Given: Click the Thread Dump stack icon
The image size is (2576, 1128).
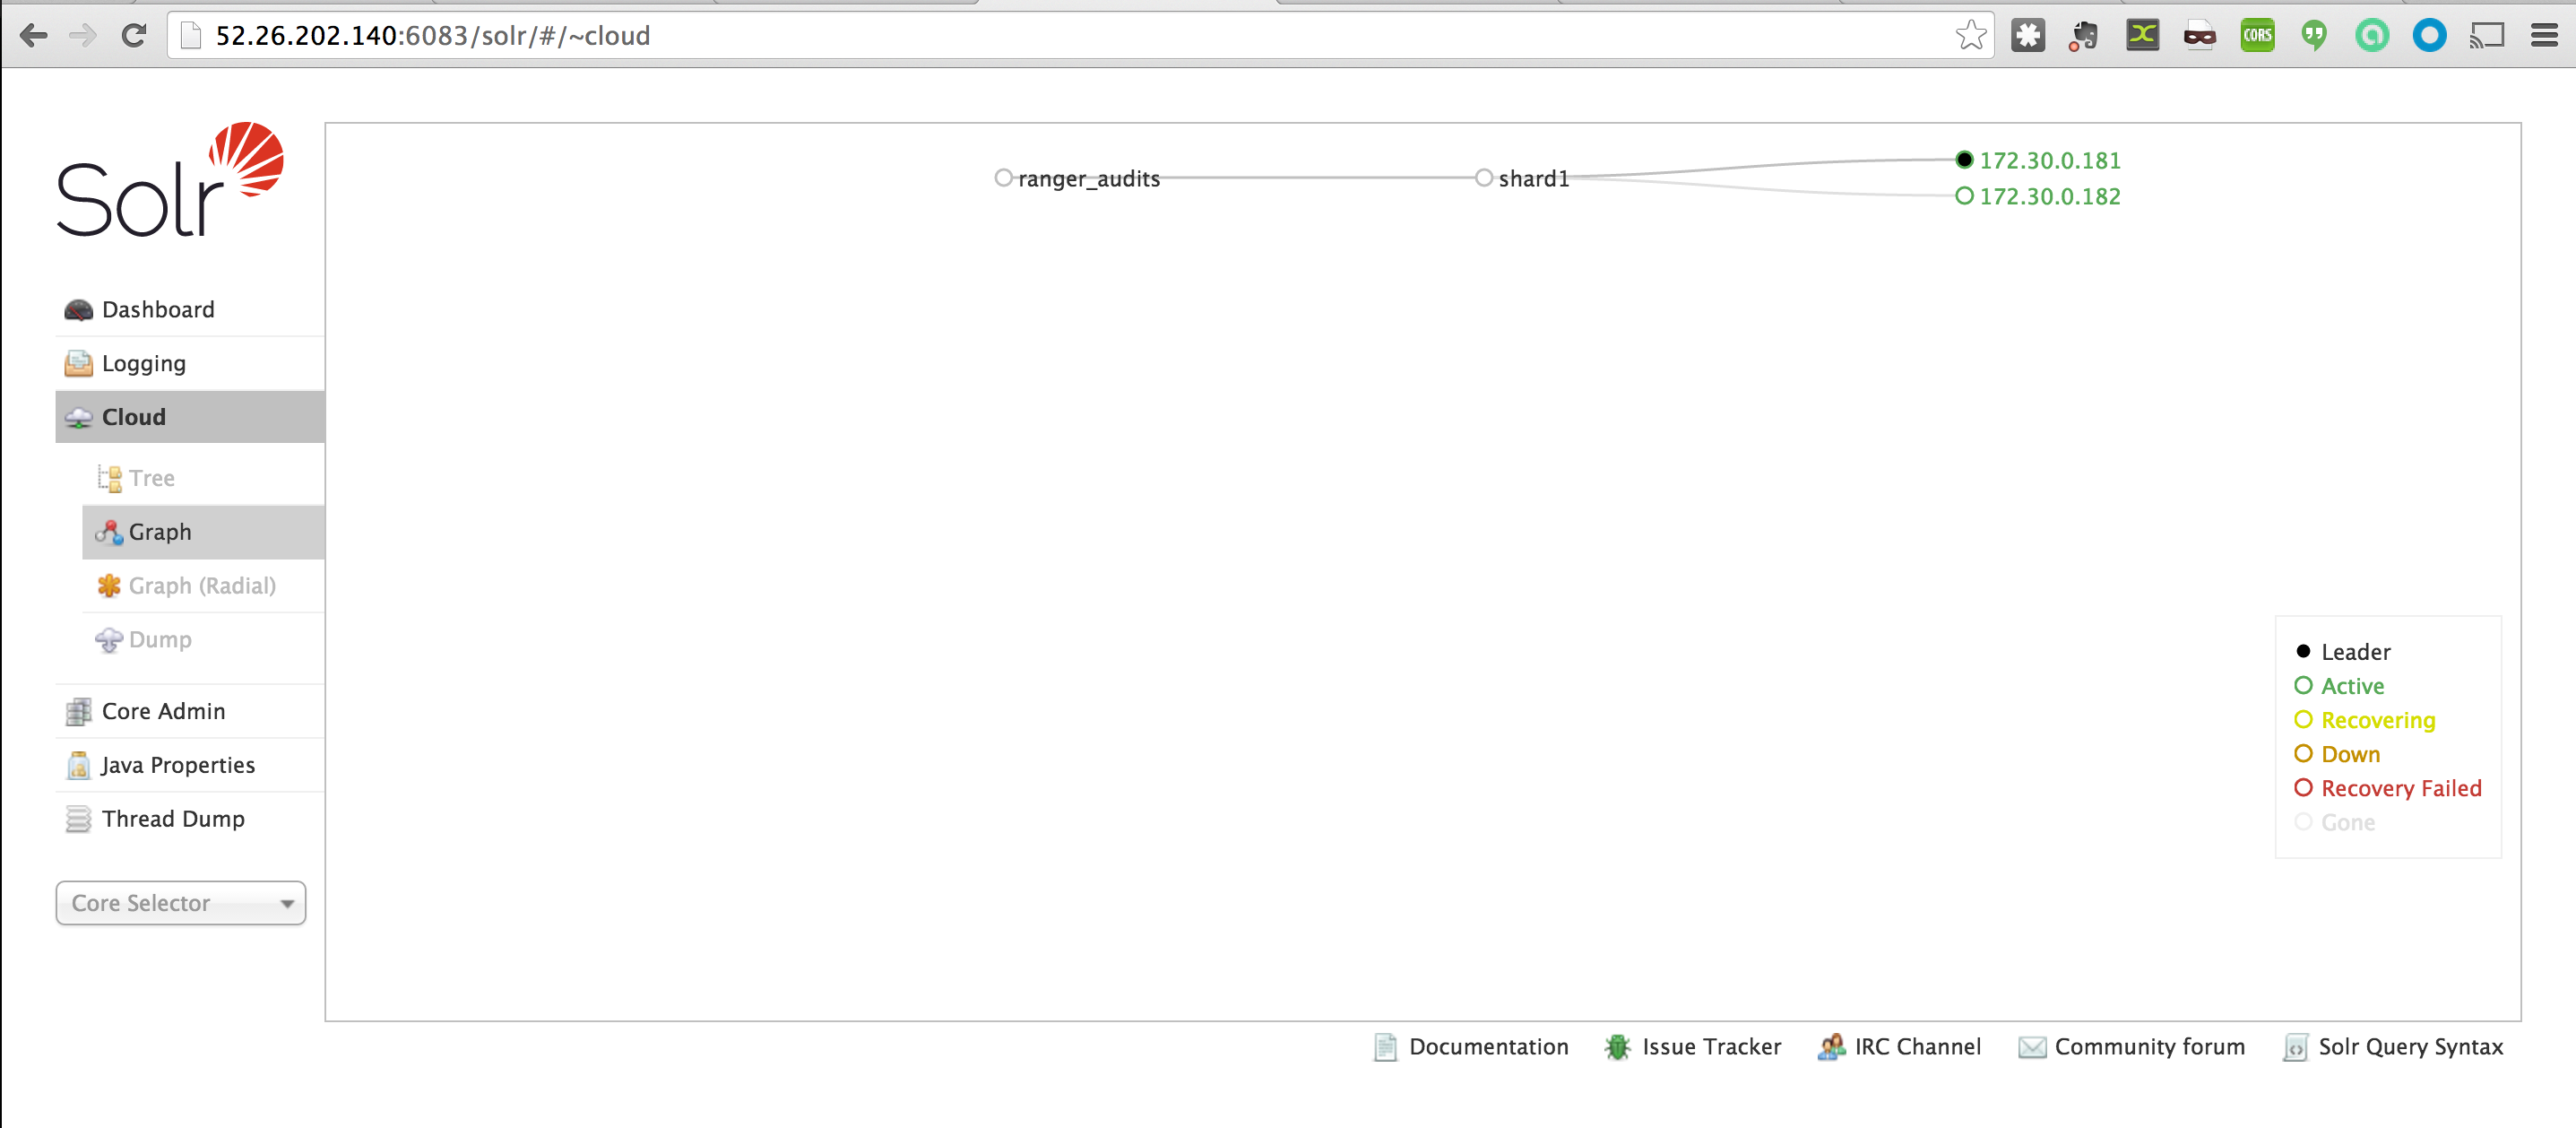Looking at the screenshot, I should pyautogui.click(x=78, y=820).
